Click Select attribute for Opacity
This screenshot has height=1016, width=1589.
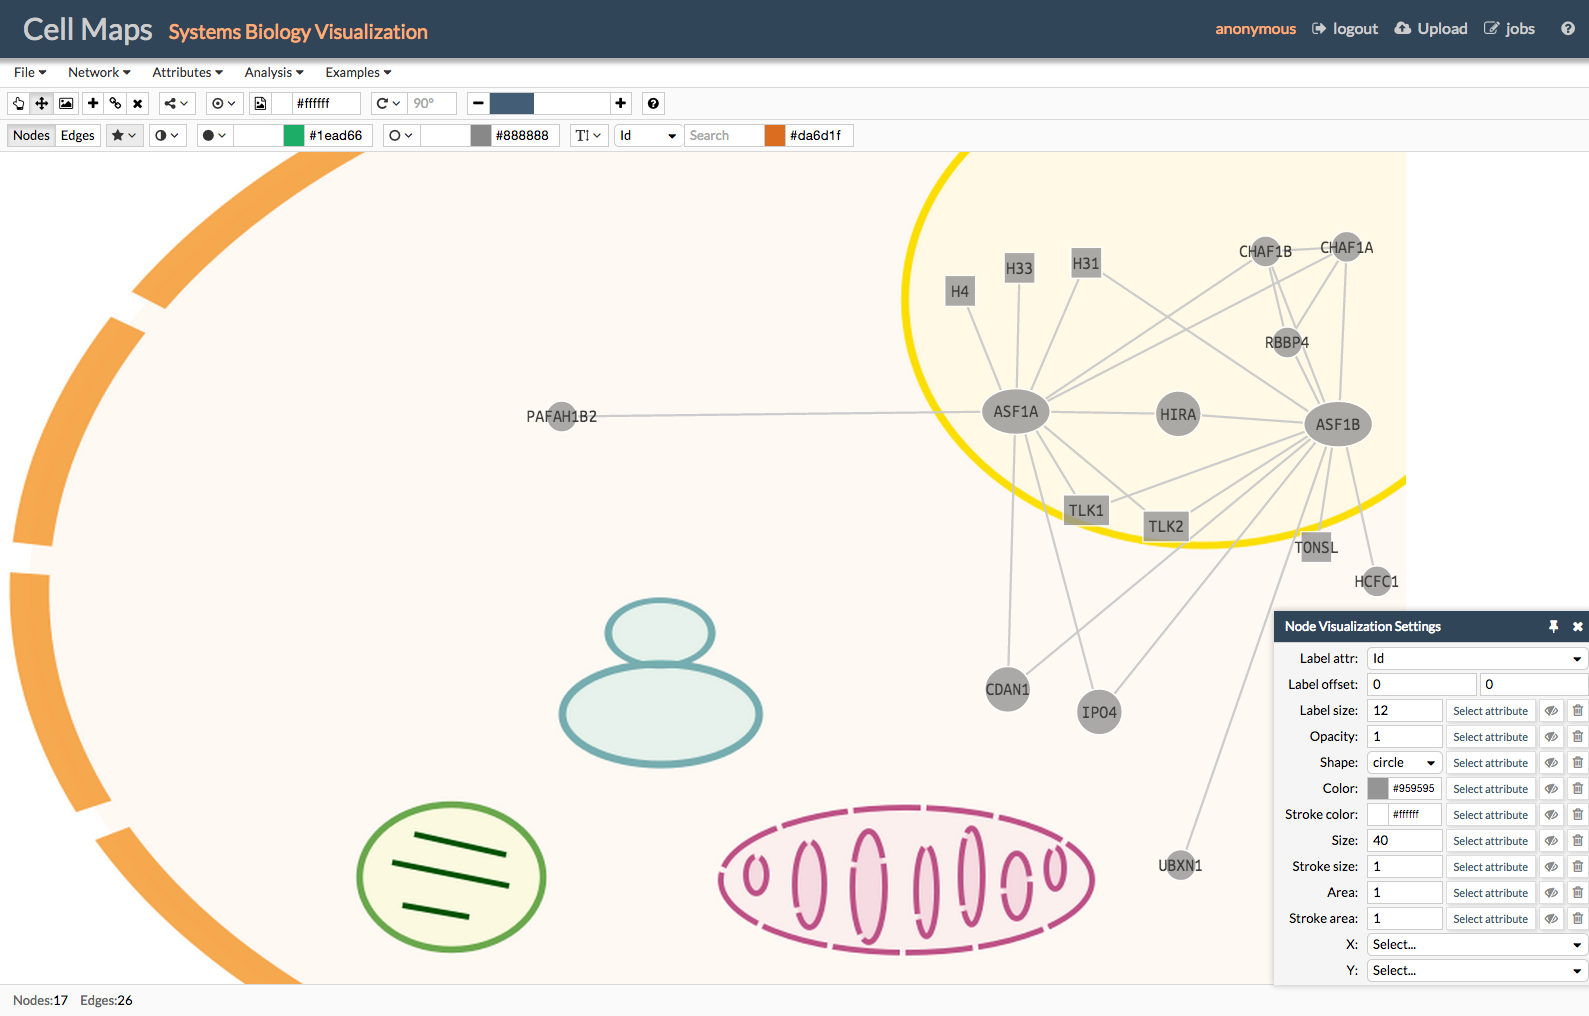click(x=1490, y=737)
